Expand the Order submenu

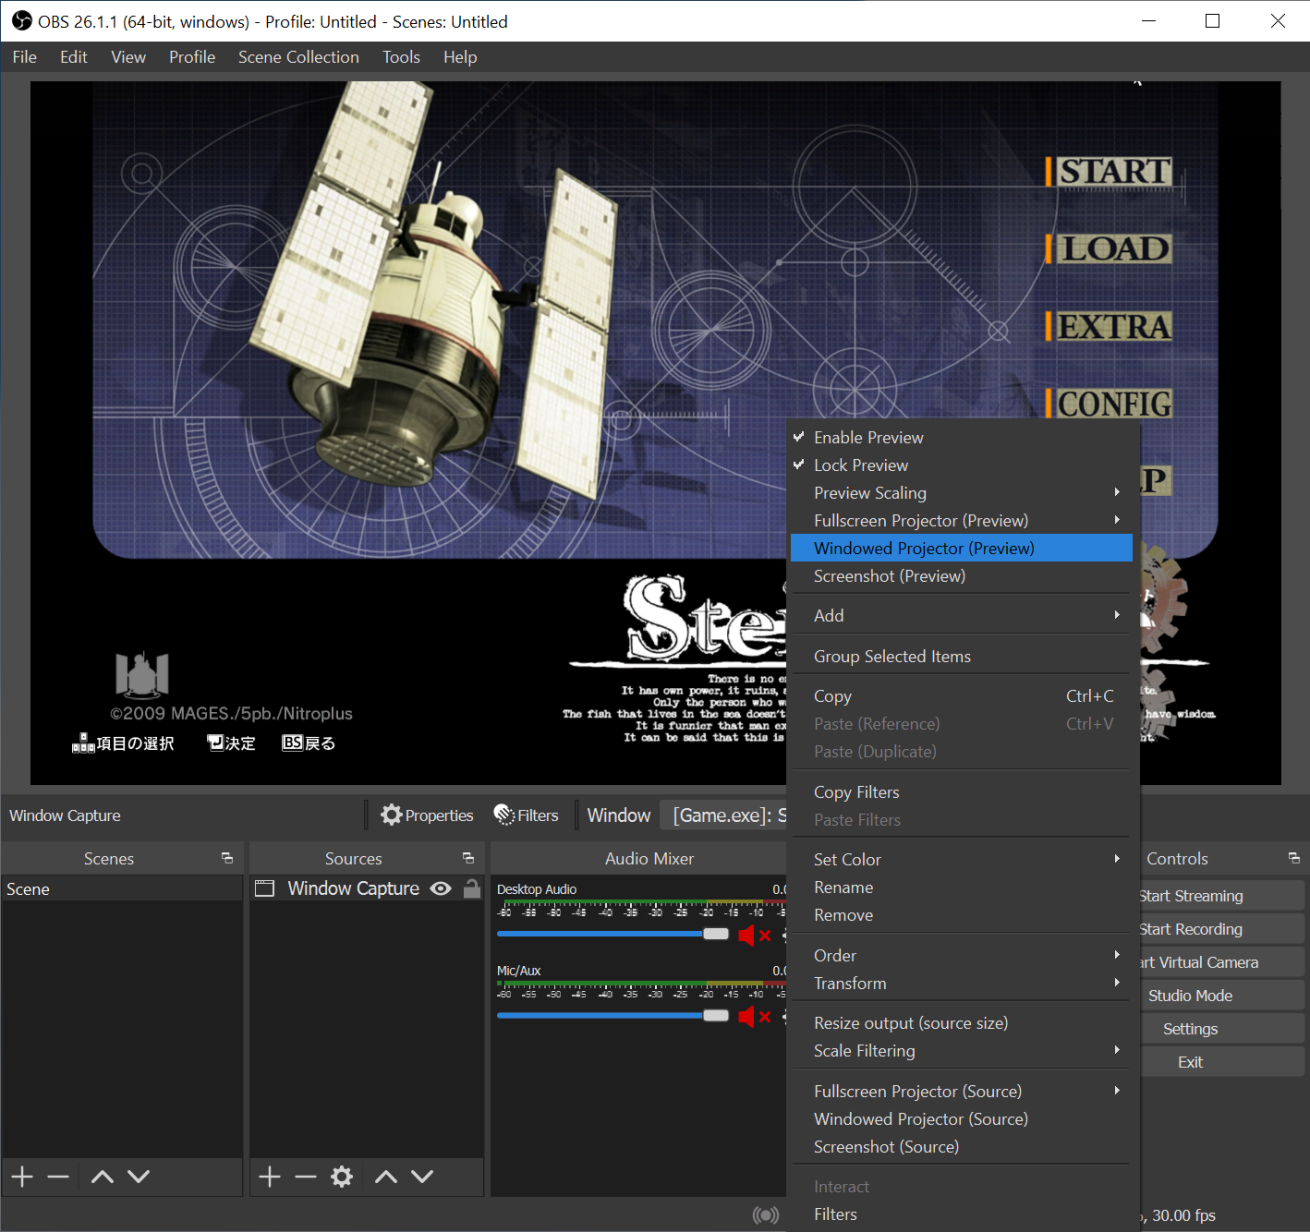pyautogui.click(x=961, y=956)
